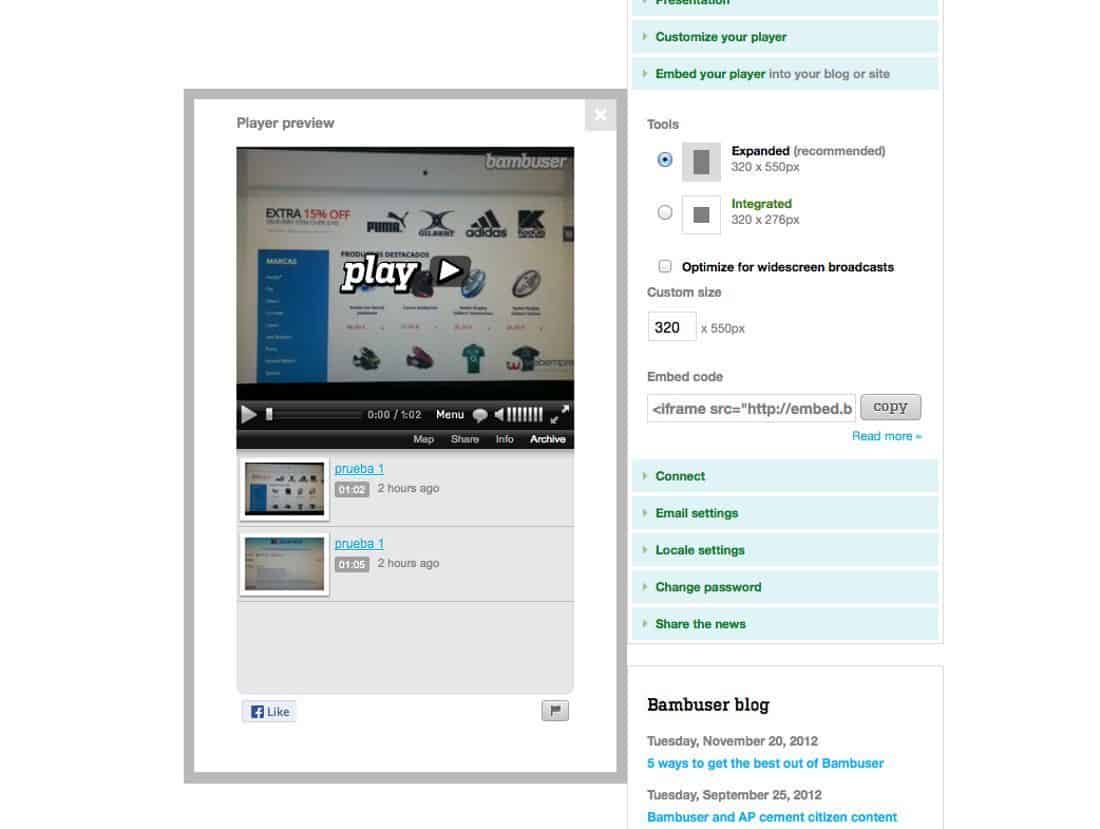
Task: Expand the Email settings section
Action: tap(785, 513)
